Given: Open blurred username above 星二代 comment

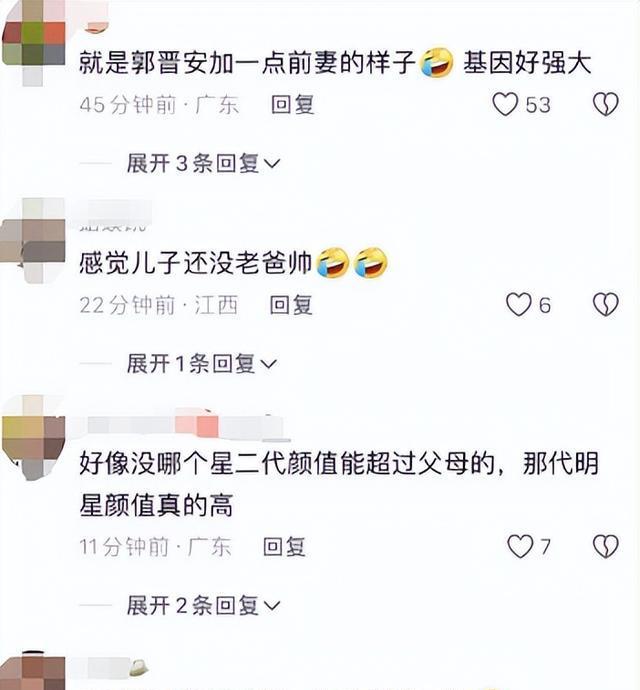Looking at the screenshot, I should click(185, 426).
